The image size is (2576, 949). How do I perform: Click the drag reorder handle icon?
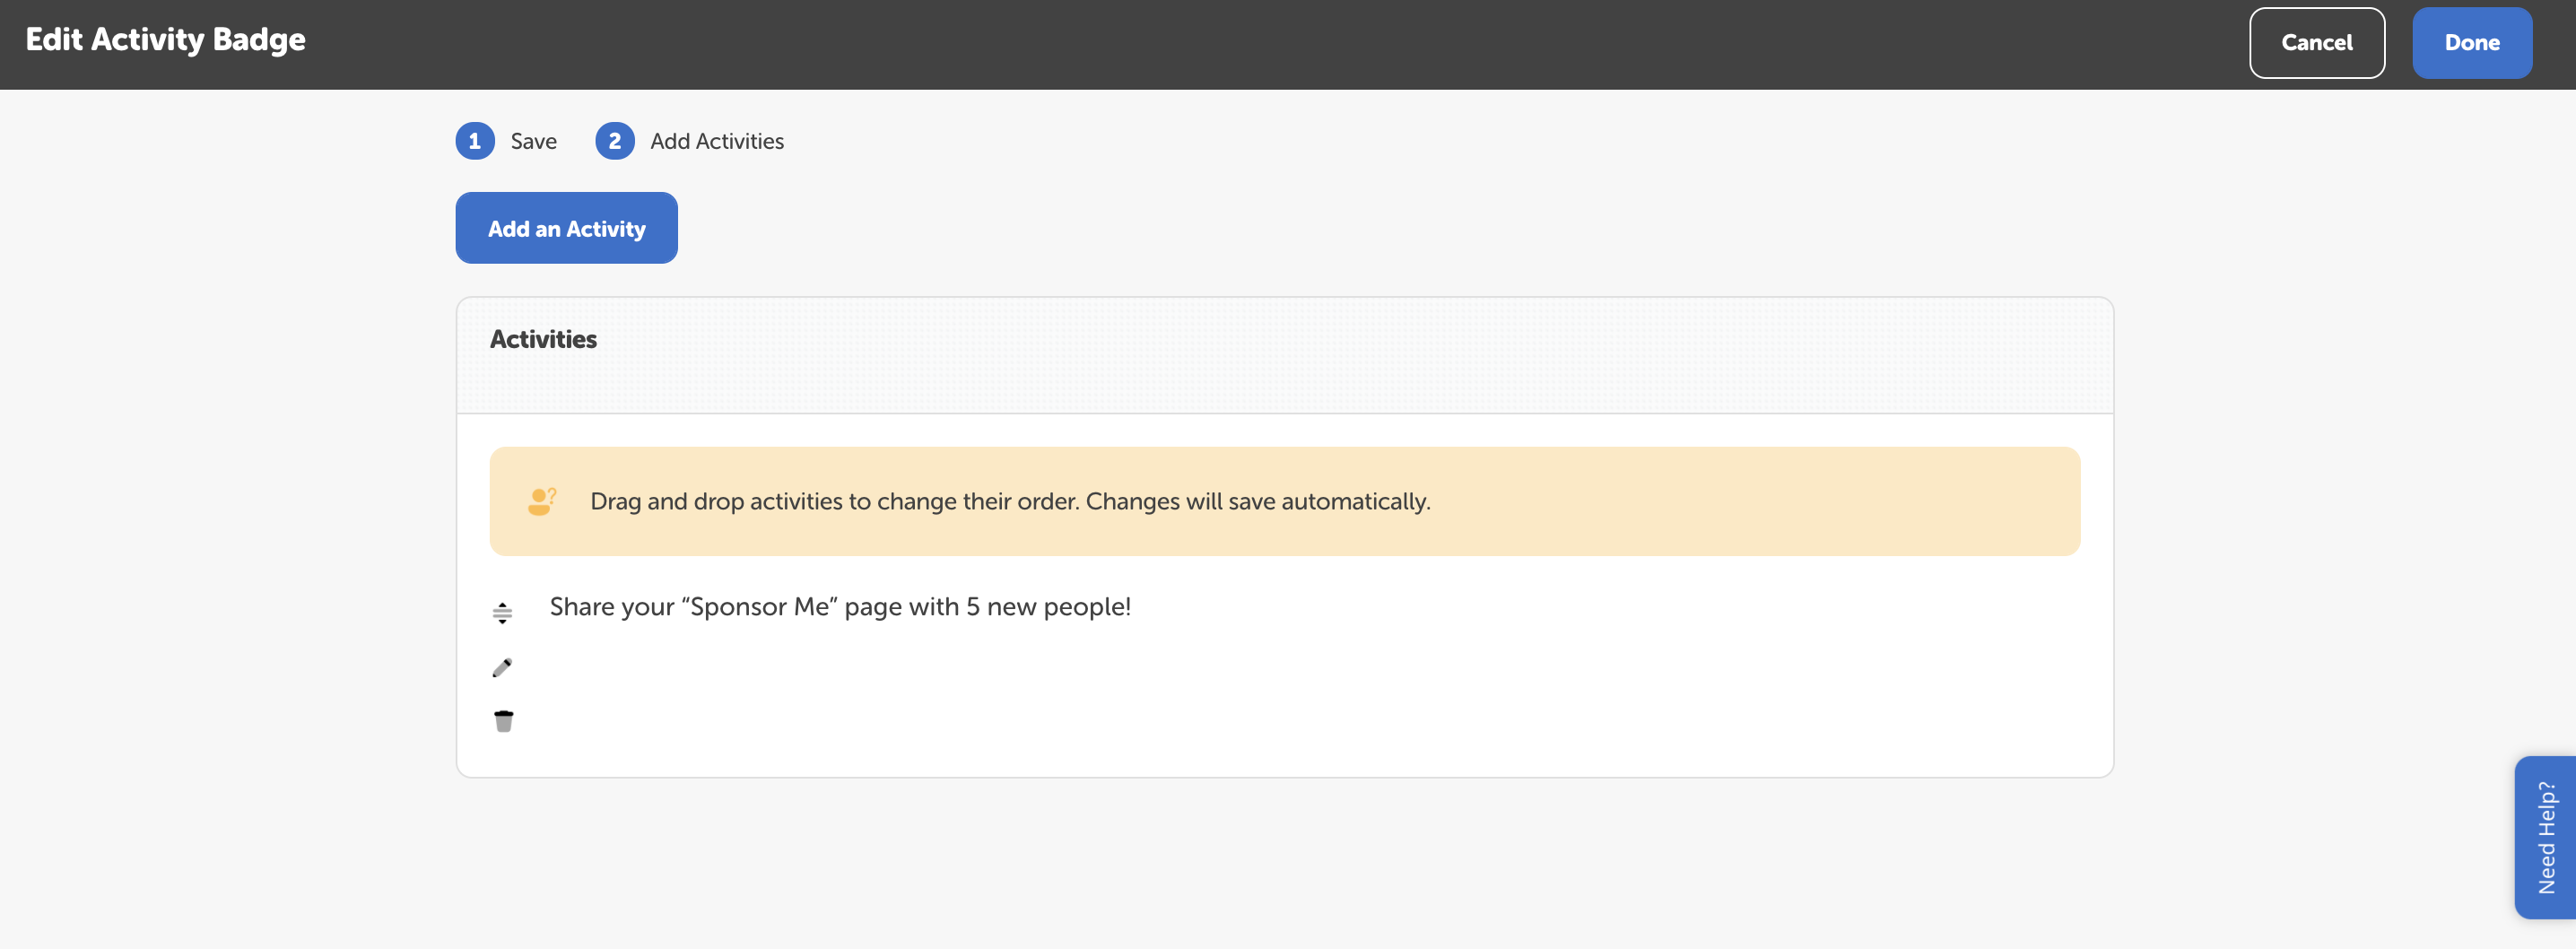[x=502, y=613]
